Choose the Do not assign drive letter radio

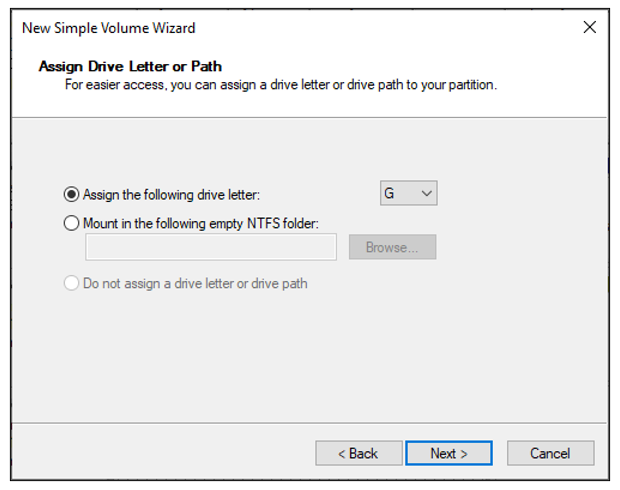71,283
